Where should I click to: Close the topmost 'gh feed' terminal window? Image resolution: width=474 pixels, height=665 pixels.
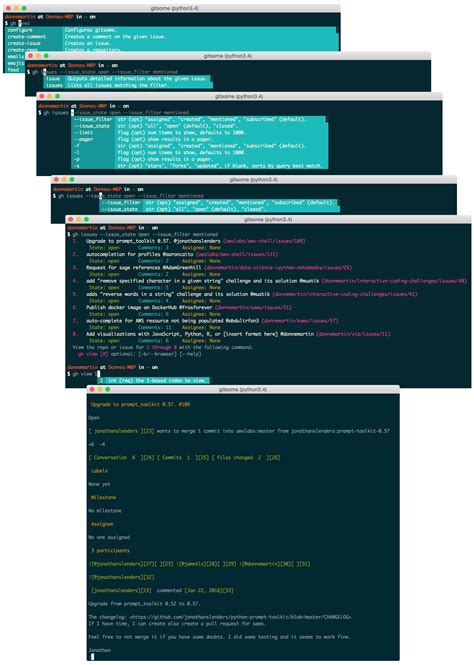(8, 8)
